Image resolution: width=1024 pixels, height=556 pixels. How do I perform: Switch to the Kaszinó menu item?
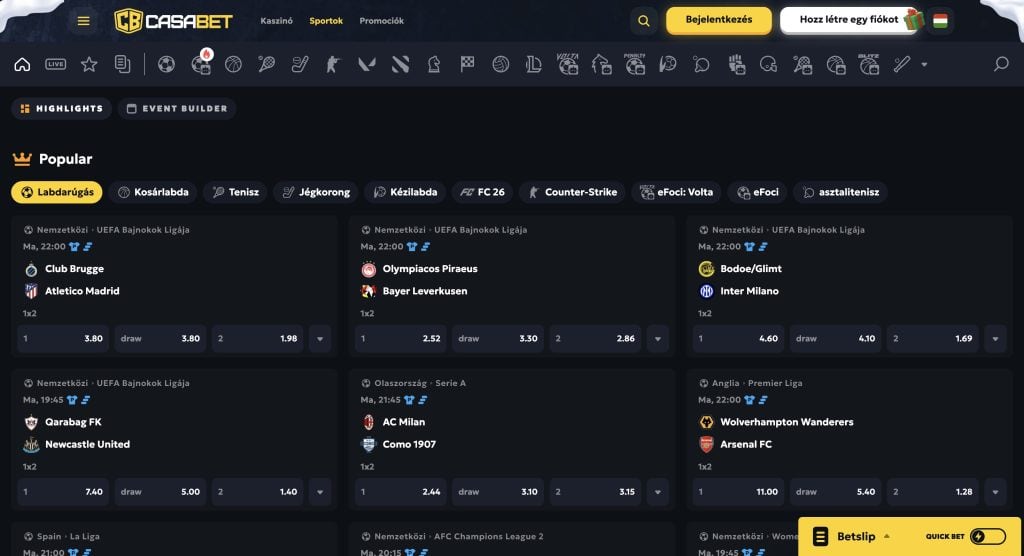pyautogui.click(x=276, y=21)
